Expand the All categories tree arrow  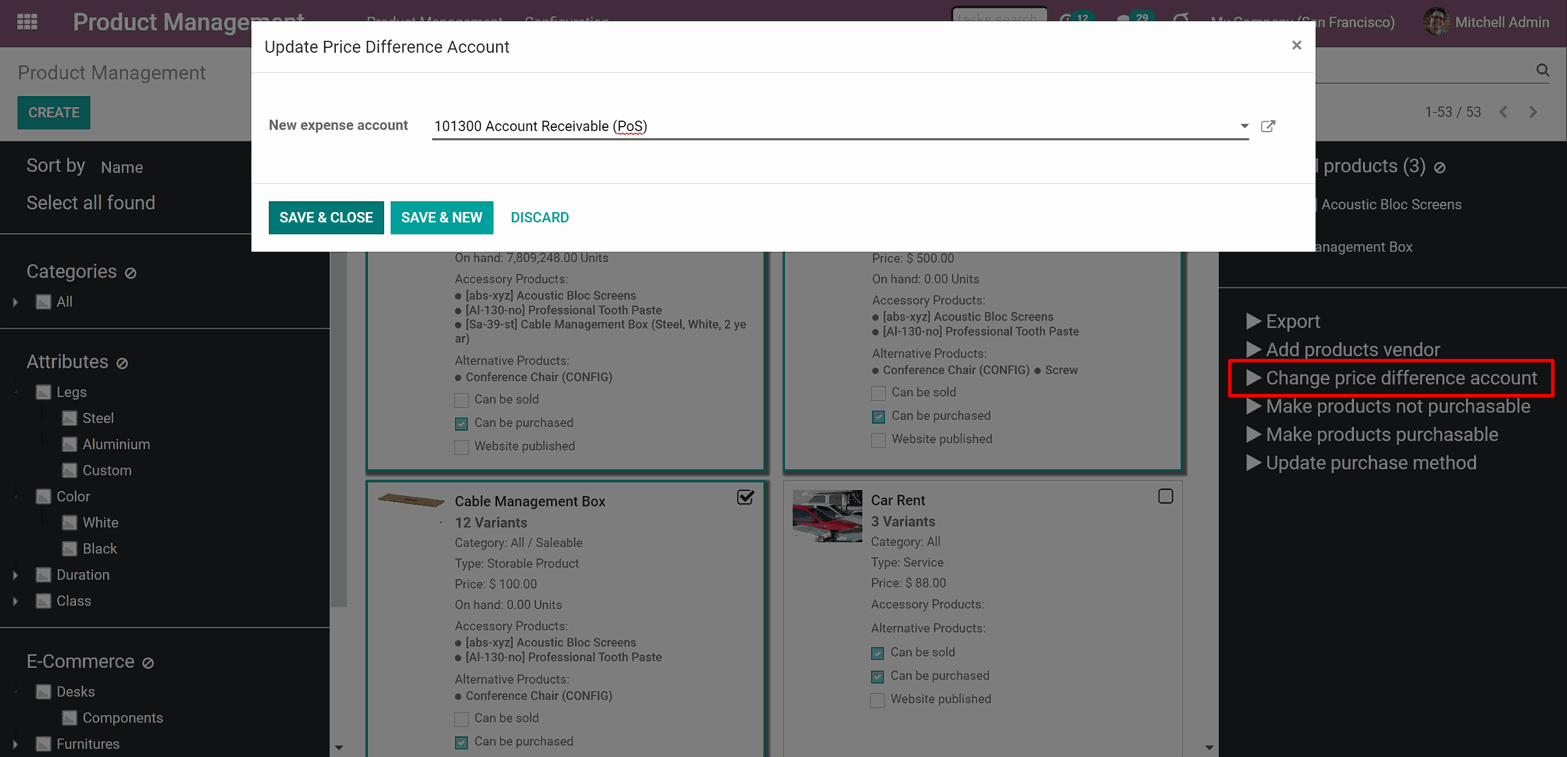(15, 302)
